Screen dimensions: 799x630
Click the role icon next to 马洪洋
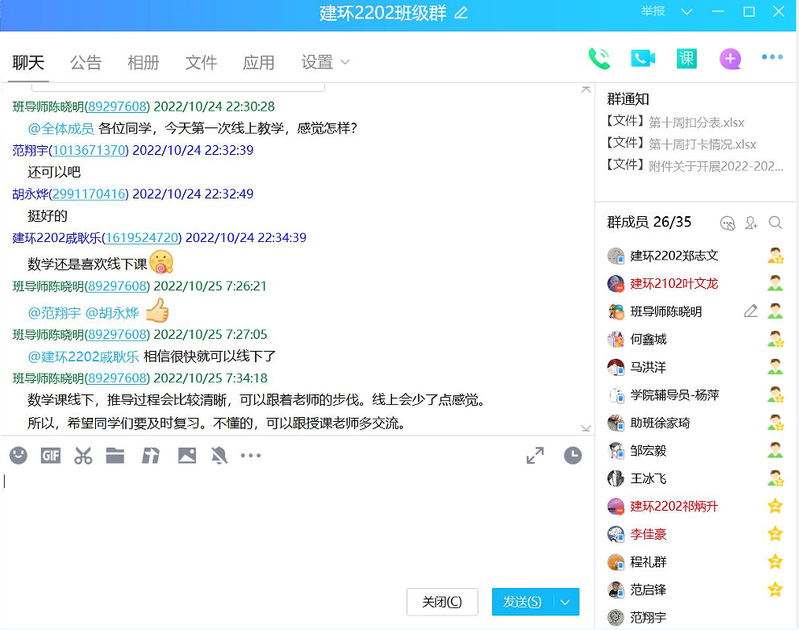(x=775, y=366)
